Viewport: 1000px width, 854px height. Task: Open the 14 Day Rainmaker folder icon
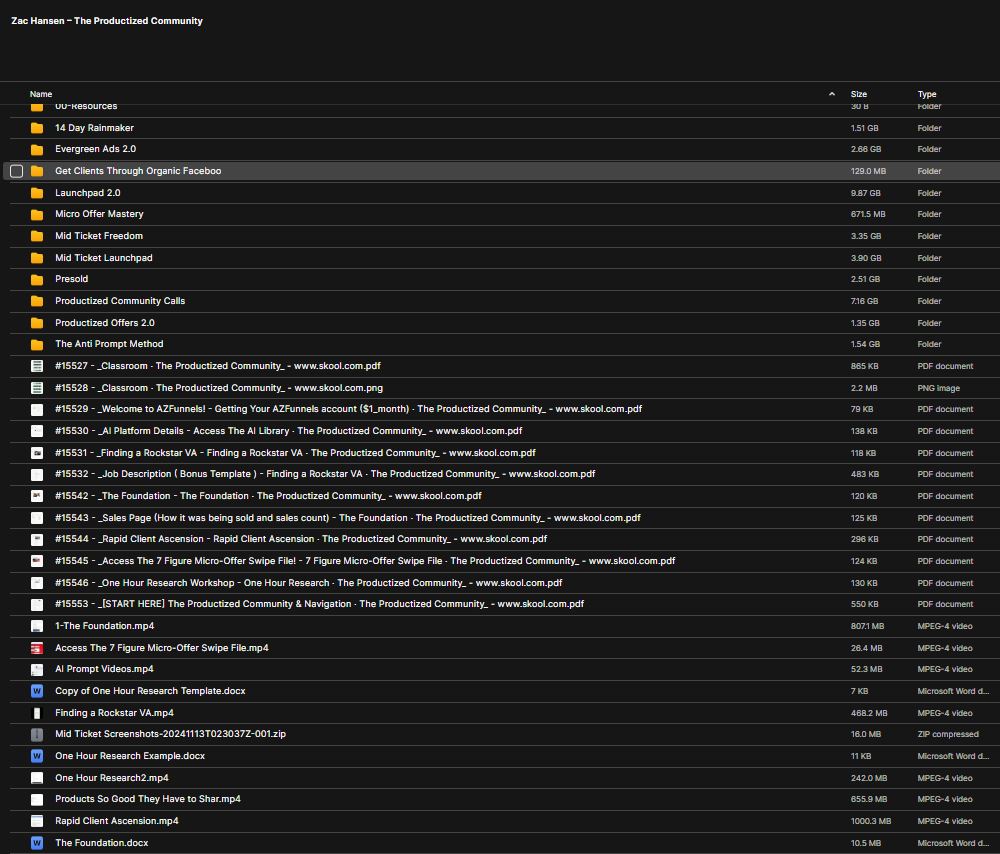click(36, 127)
